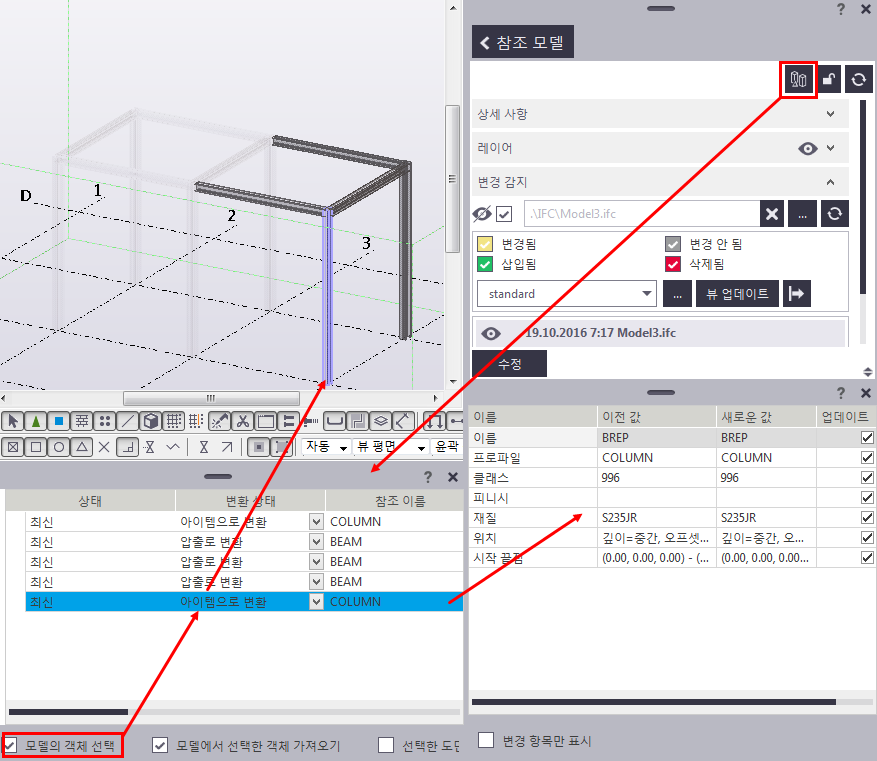Toggle the select construction lines diagonal switch

pos(128,421)
